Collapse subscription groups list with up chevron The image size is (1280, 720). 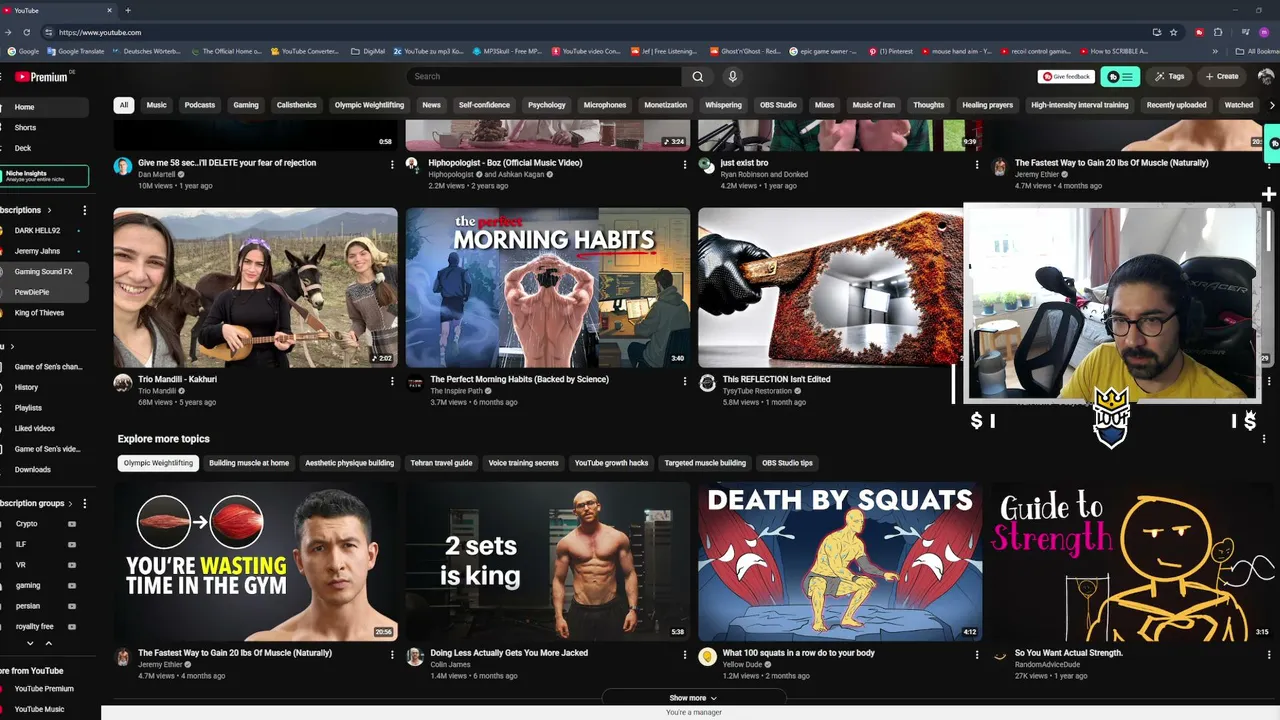pyautogui.click(x=48, y=643)
